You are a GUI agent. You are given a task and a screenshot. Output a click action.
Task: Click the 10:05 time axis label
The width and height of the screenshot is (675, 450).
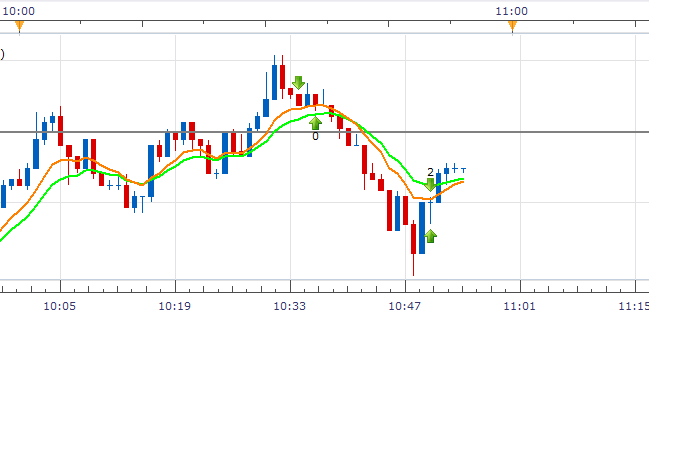pyautogui.click(x=59, y=306)
